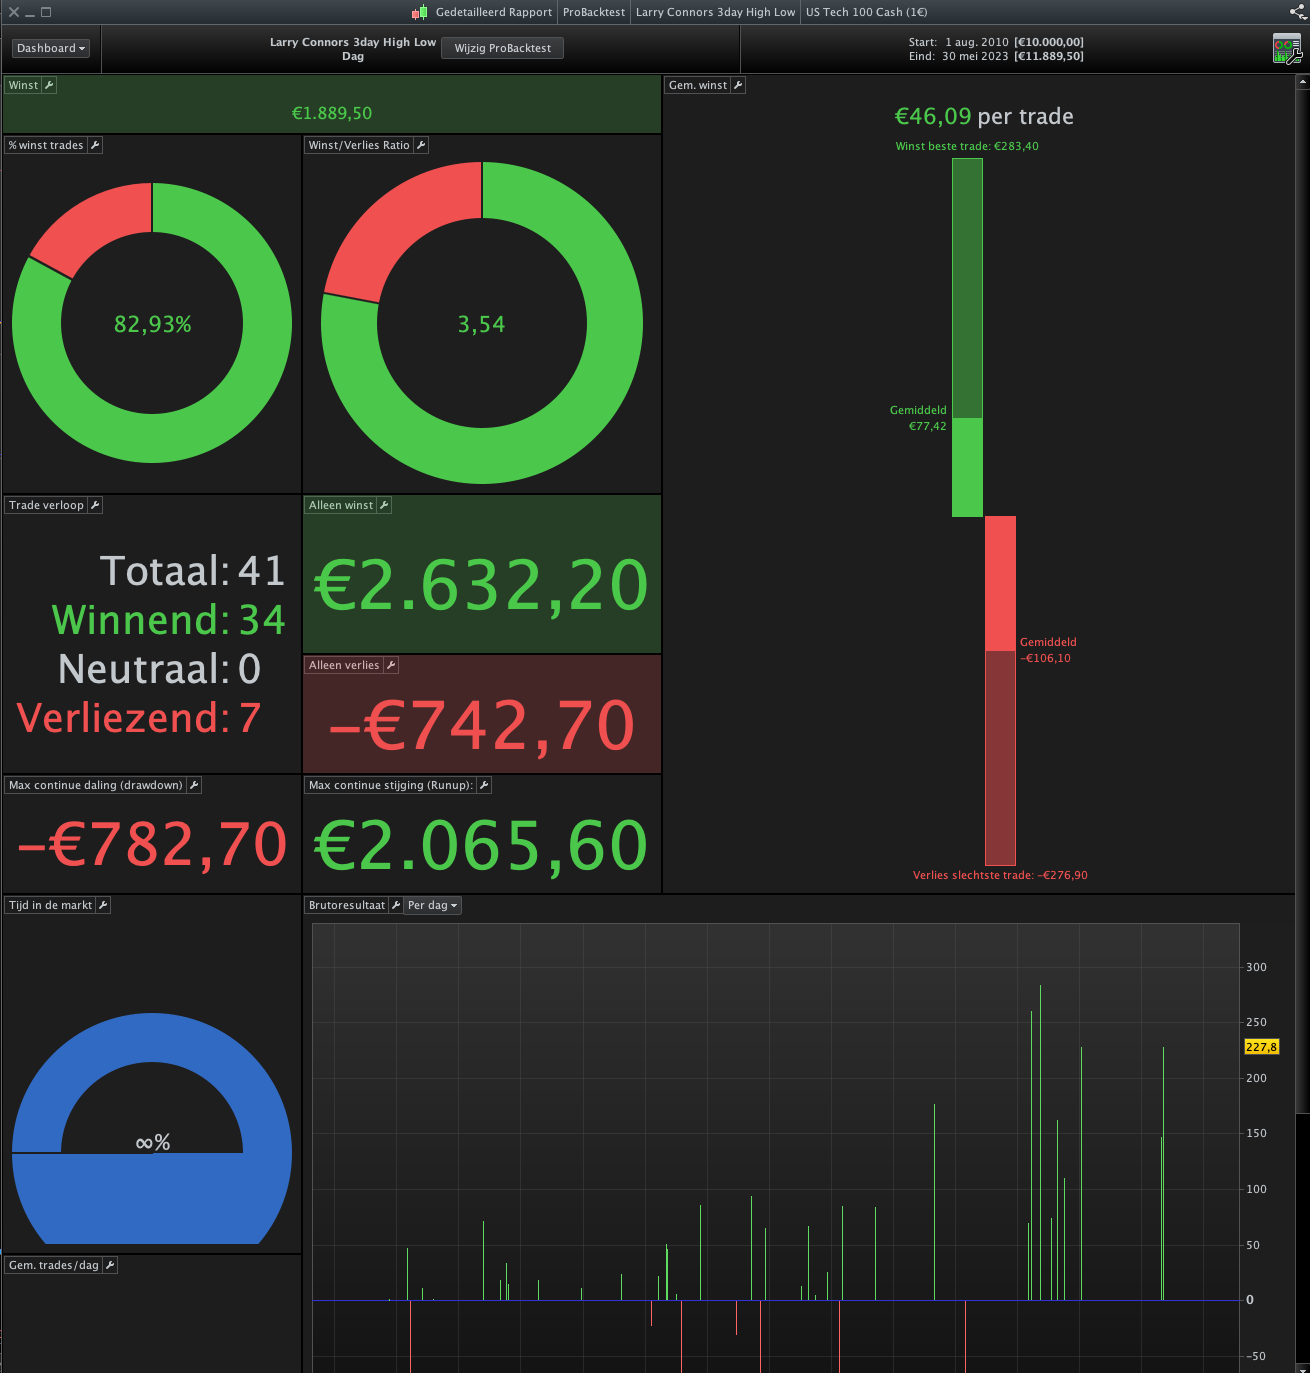Click 'ProBacktest' in the title bar
Image resolution: width=1310 pixels, height=1373 pixels.
[x=594, y=12]
